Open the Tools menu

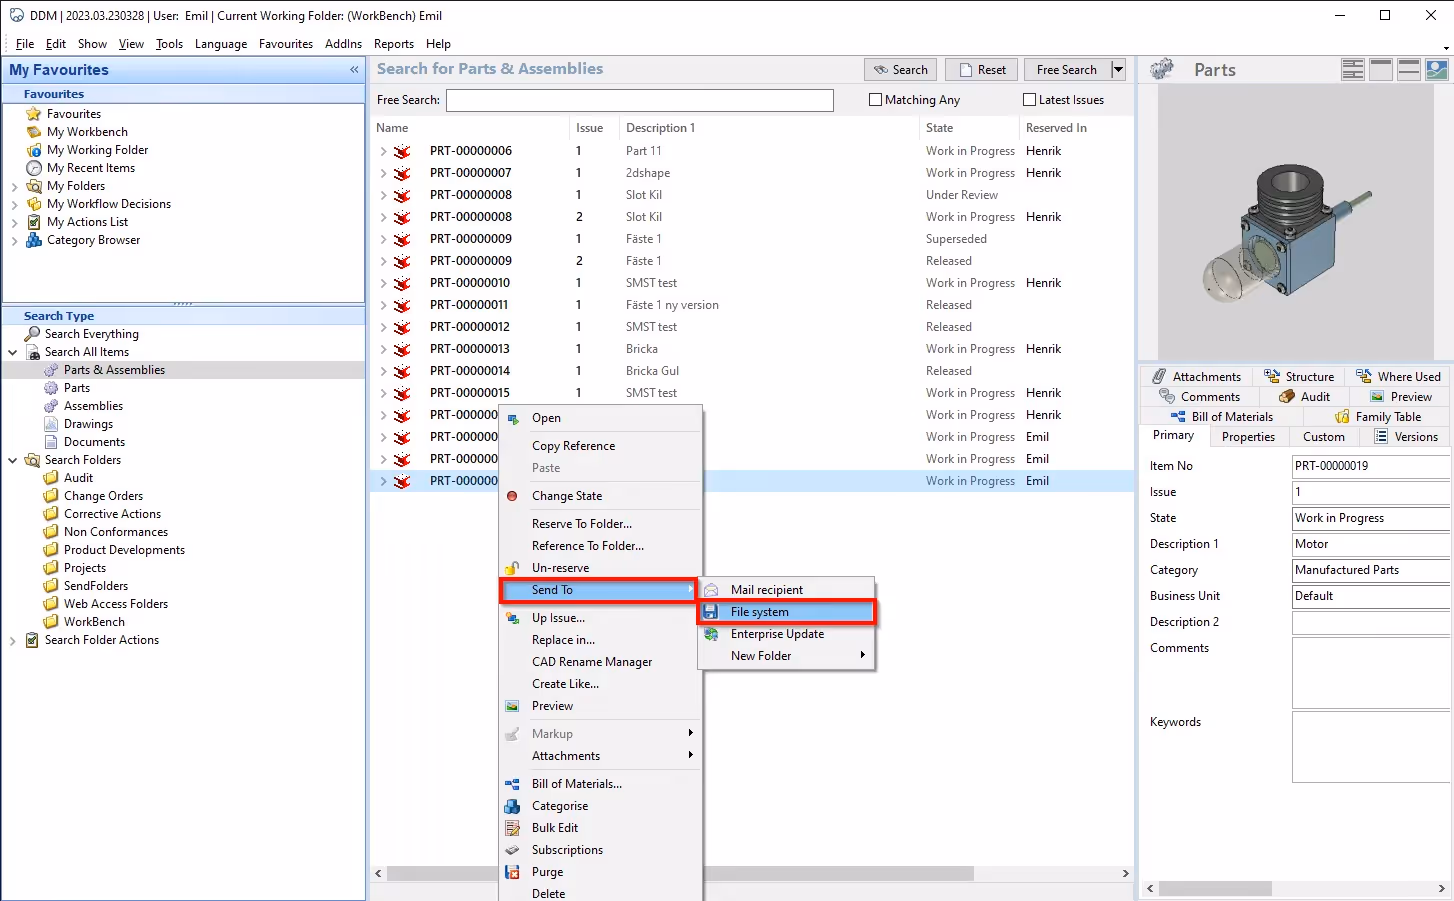coord(168,44)
